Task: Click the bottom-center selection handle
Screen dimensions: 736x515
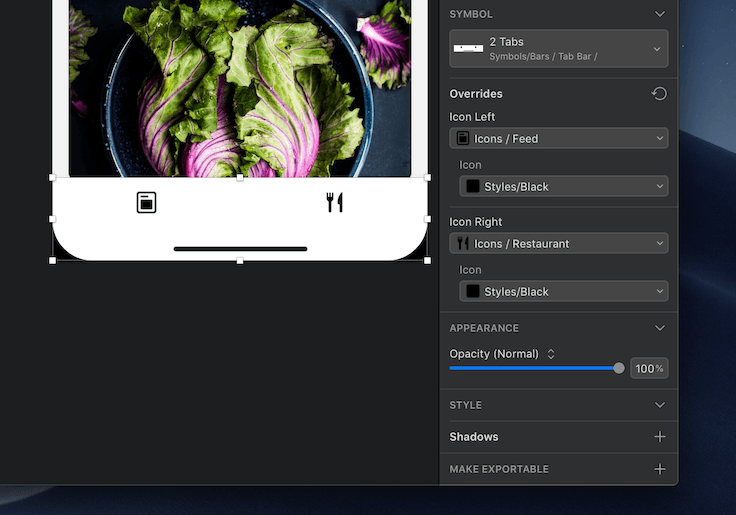Action: 240,261
